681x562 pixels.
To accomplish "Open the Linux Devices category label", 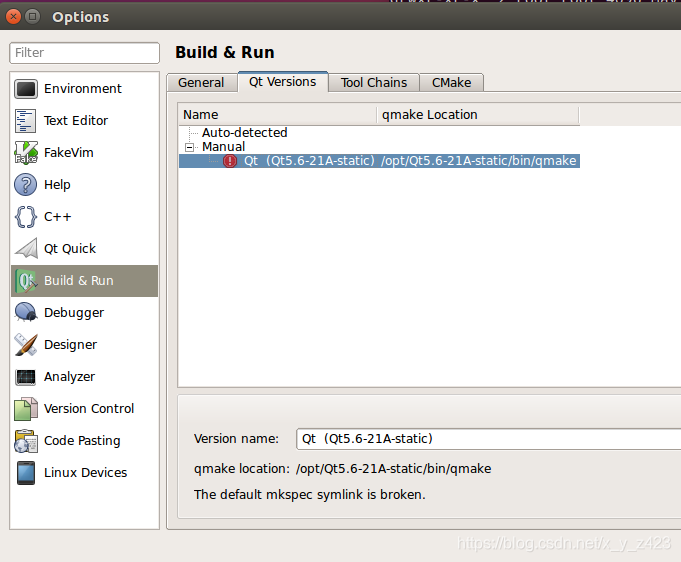I will [86, 473].
